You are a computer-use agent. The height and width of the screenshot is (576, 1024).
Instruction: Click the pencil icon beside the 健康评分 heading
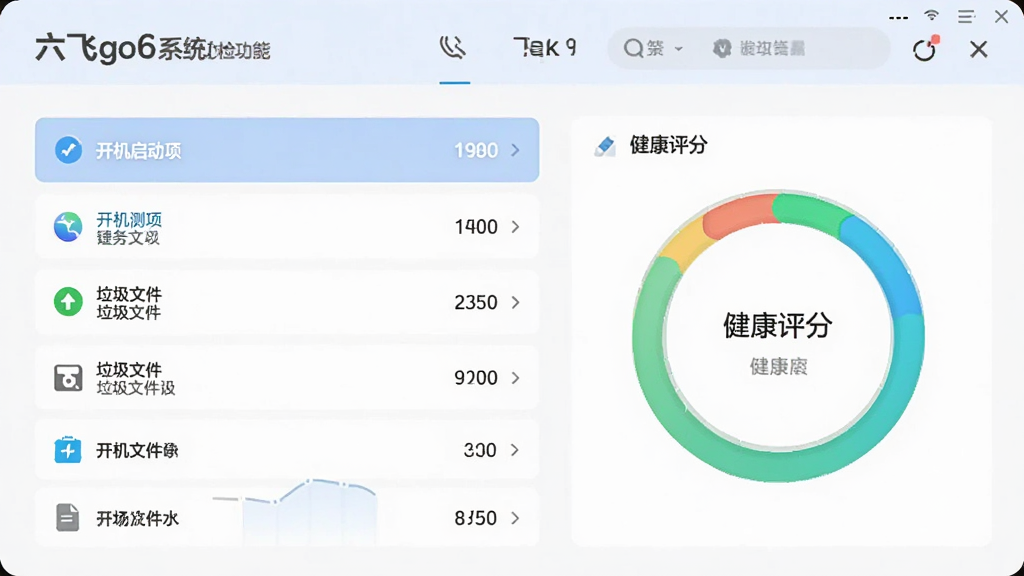point(605,146)
